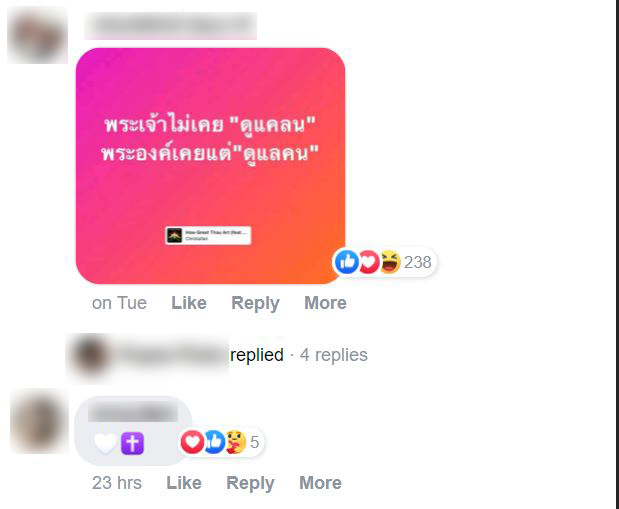Reply to the comment posted on Tue
Viewport: 619px width, 509px height.
point(255,303)
